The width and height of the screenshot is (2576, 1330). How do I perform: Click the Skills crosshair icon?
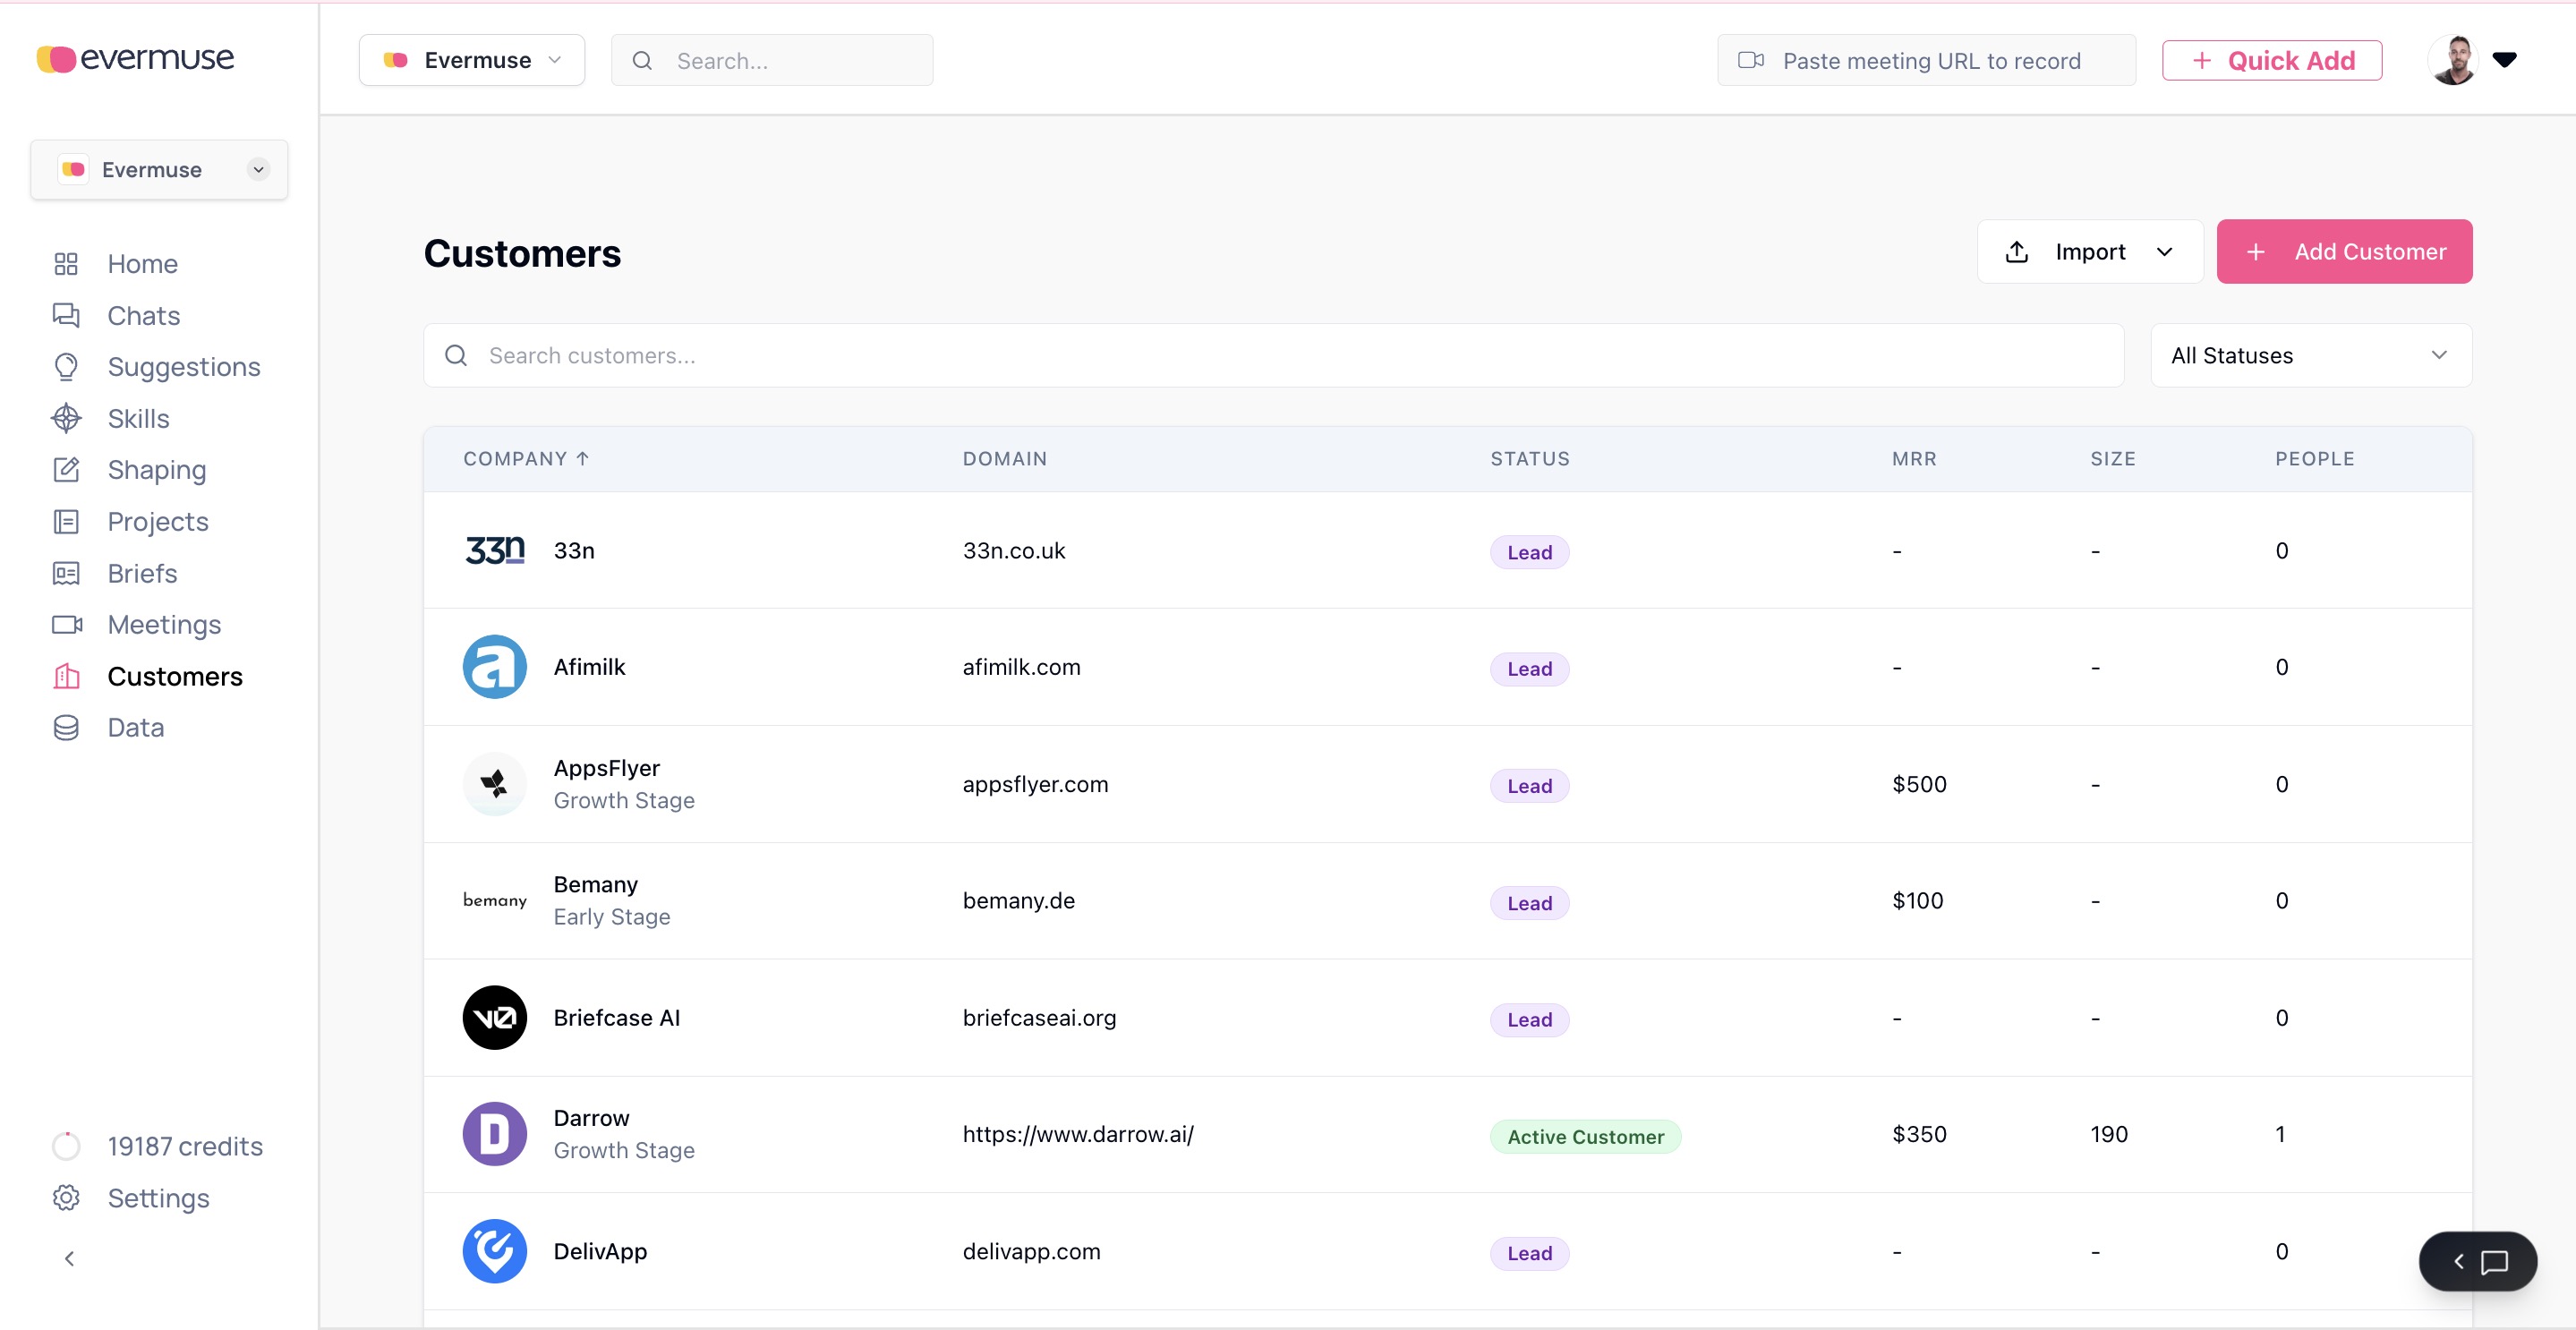66,419
